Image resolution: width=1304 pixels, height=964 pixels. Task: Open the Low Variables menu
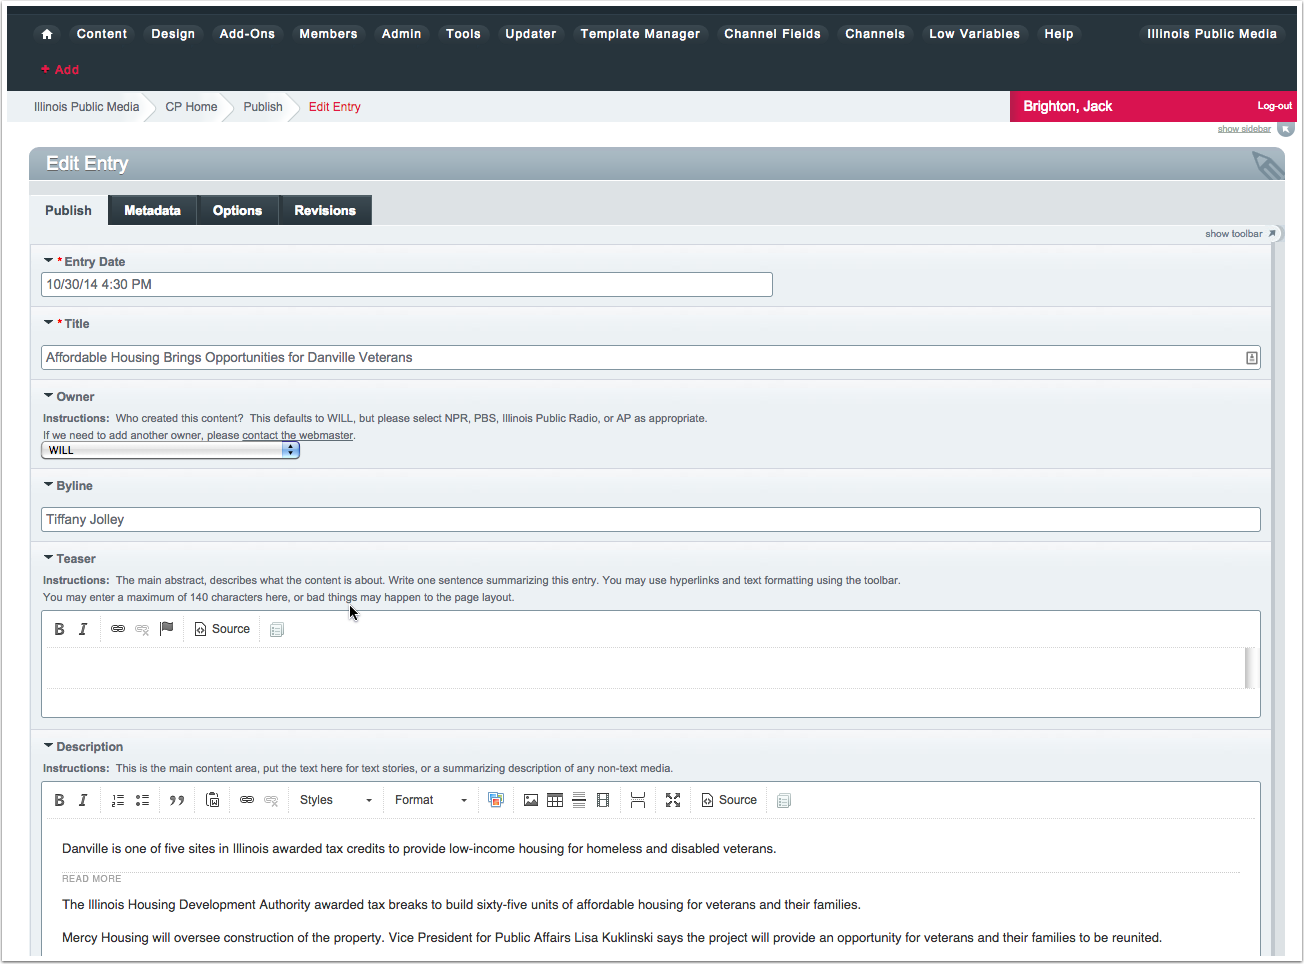(974, 34)
